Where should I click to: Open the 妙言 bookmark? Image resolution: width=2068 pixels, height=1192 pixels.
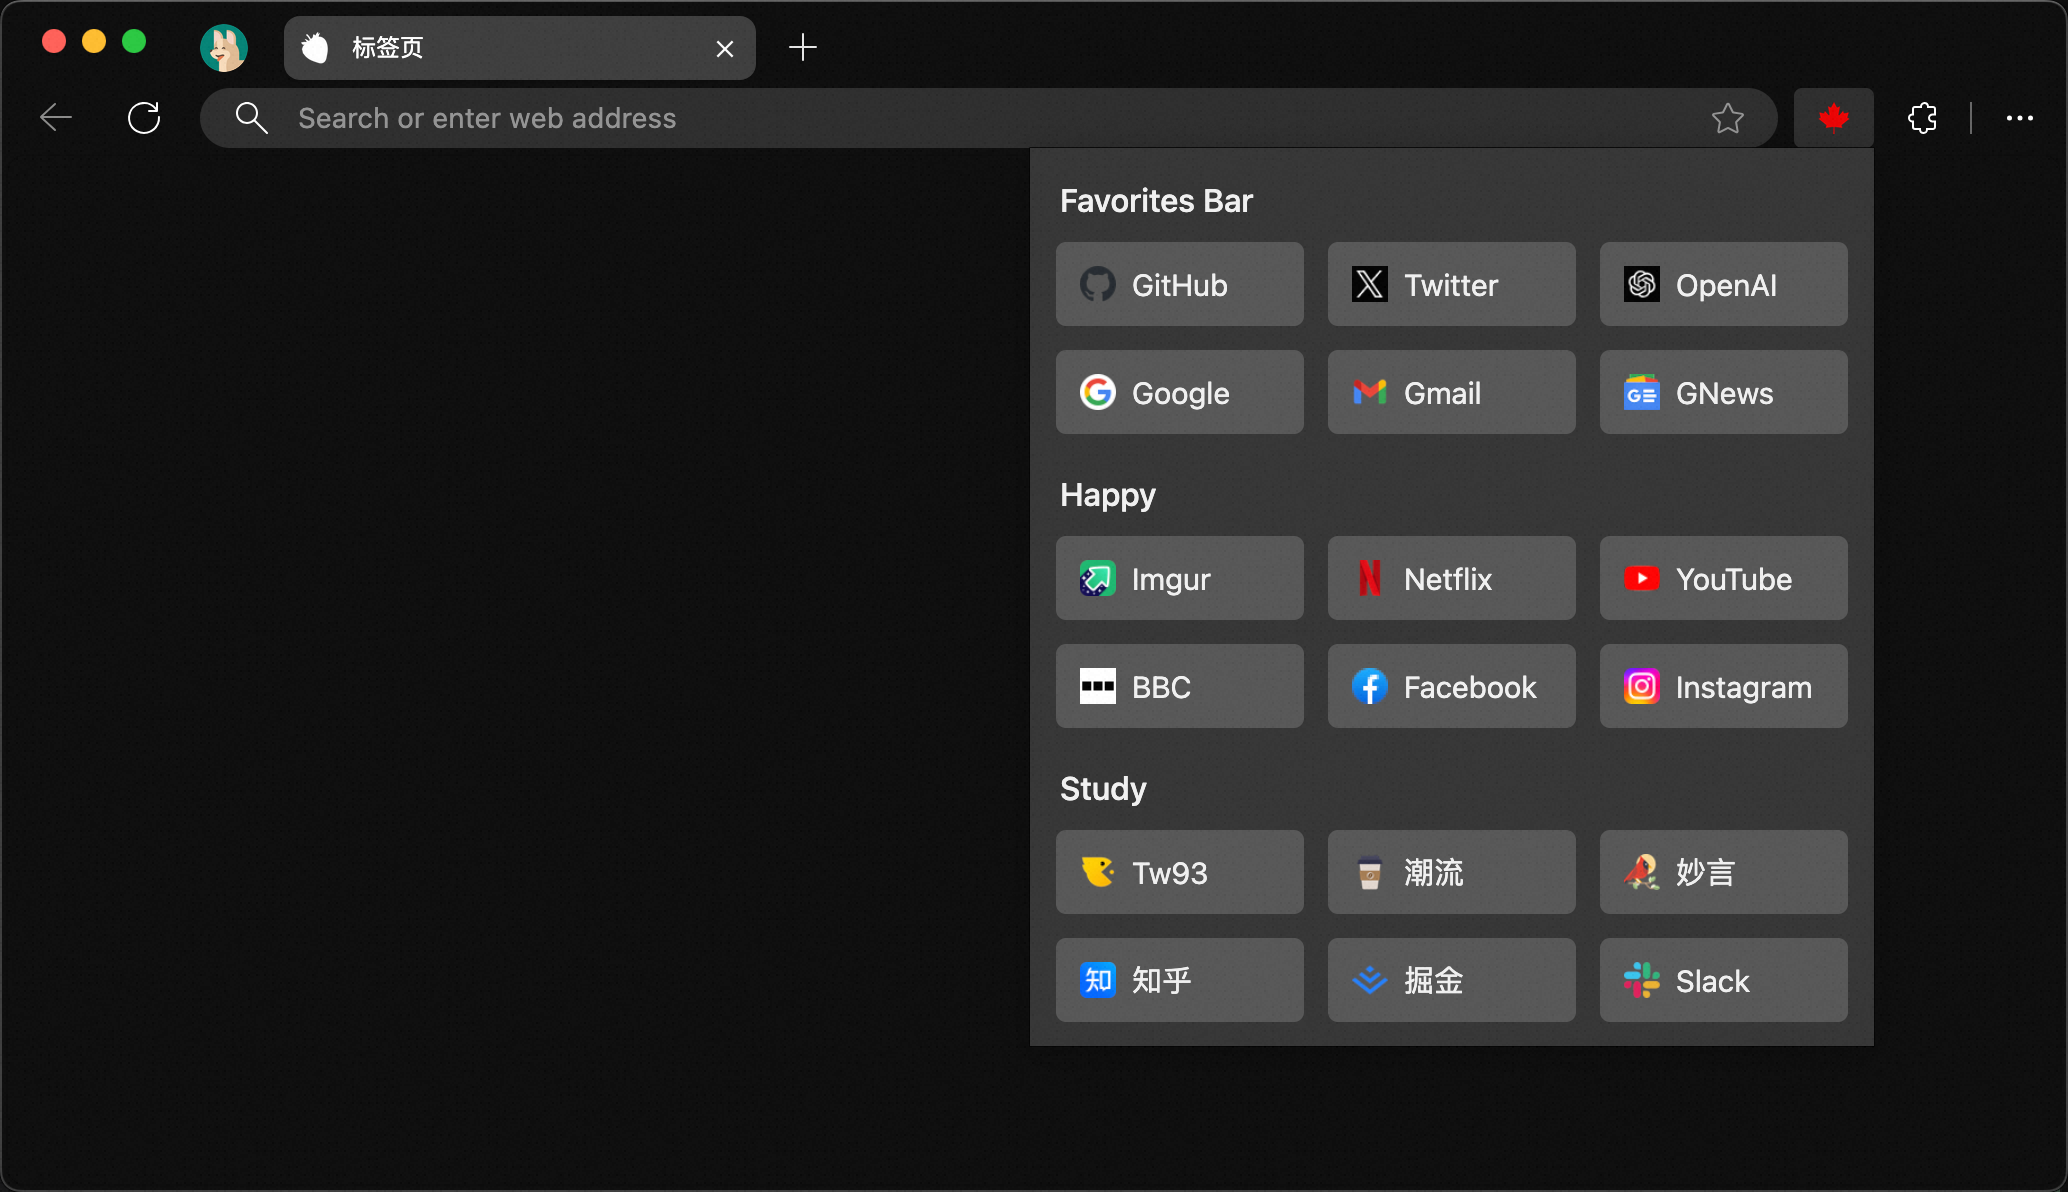pyautogui.click(x=1723, y=872)
